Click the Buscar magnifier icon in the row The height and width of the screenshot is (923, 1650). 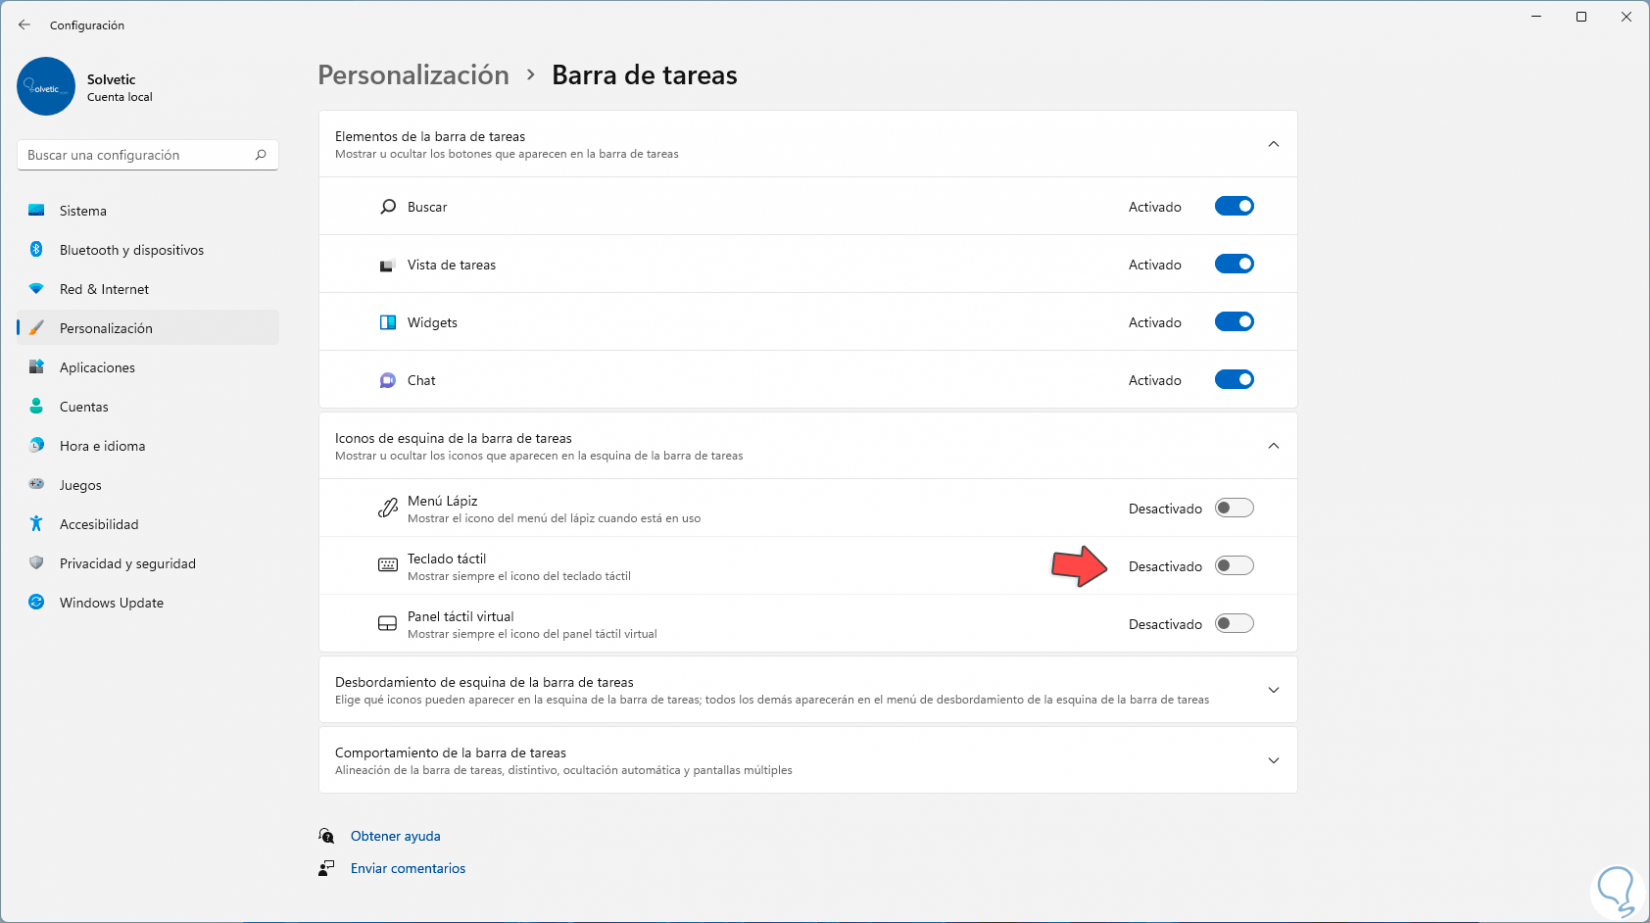click(388, 207)
